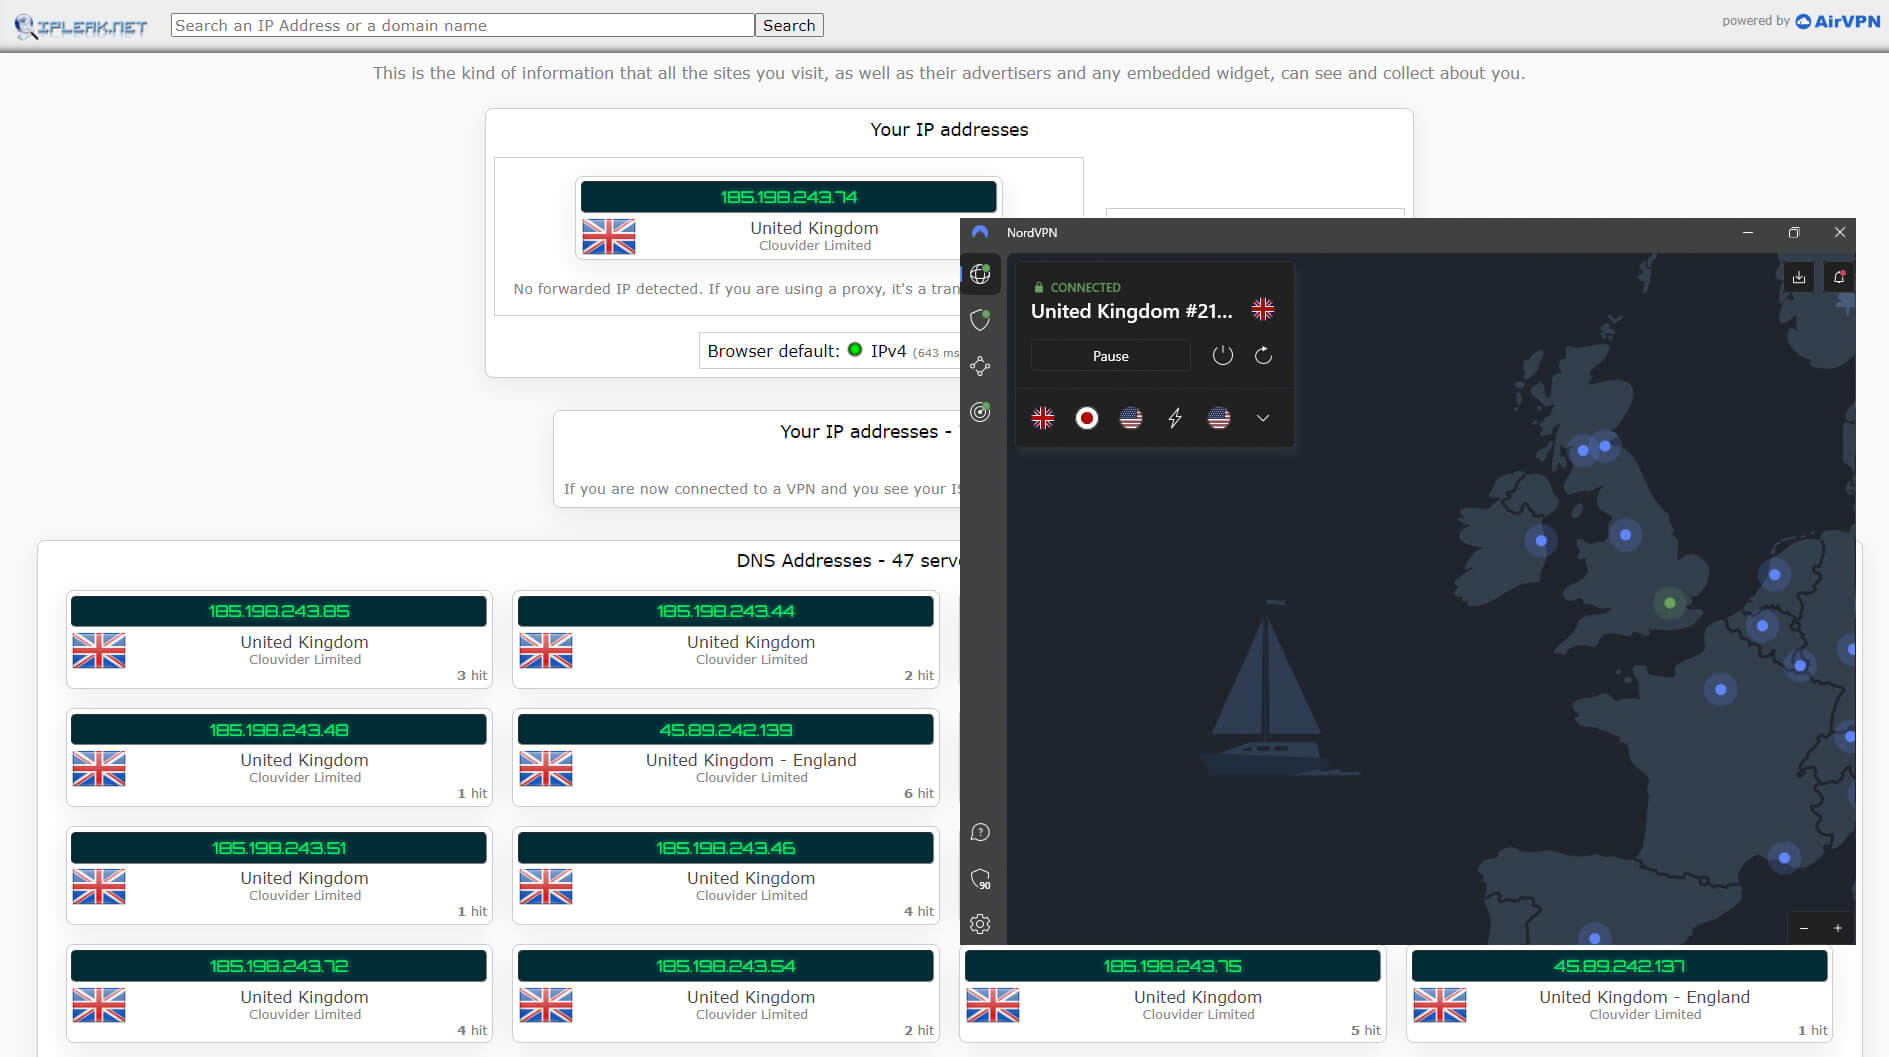Click the download update icon in NordVPN

1799,277
